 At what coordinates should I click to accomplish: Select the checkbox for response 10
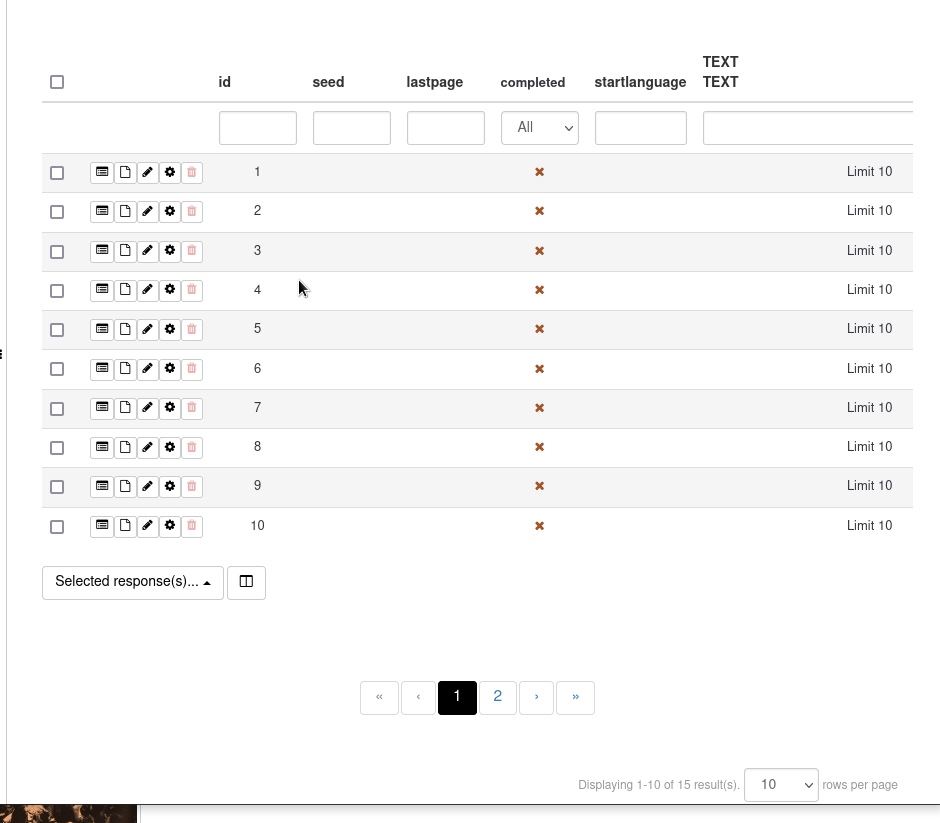tap(57, 527)
